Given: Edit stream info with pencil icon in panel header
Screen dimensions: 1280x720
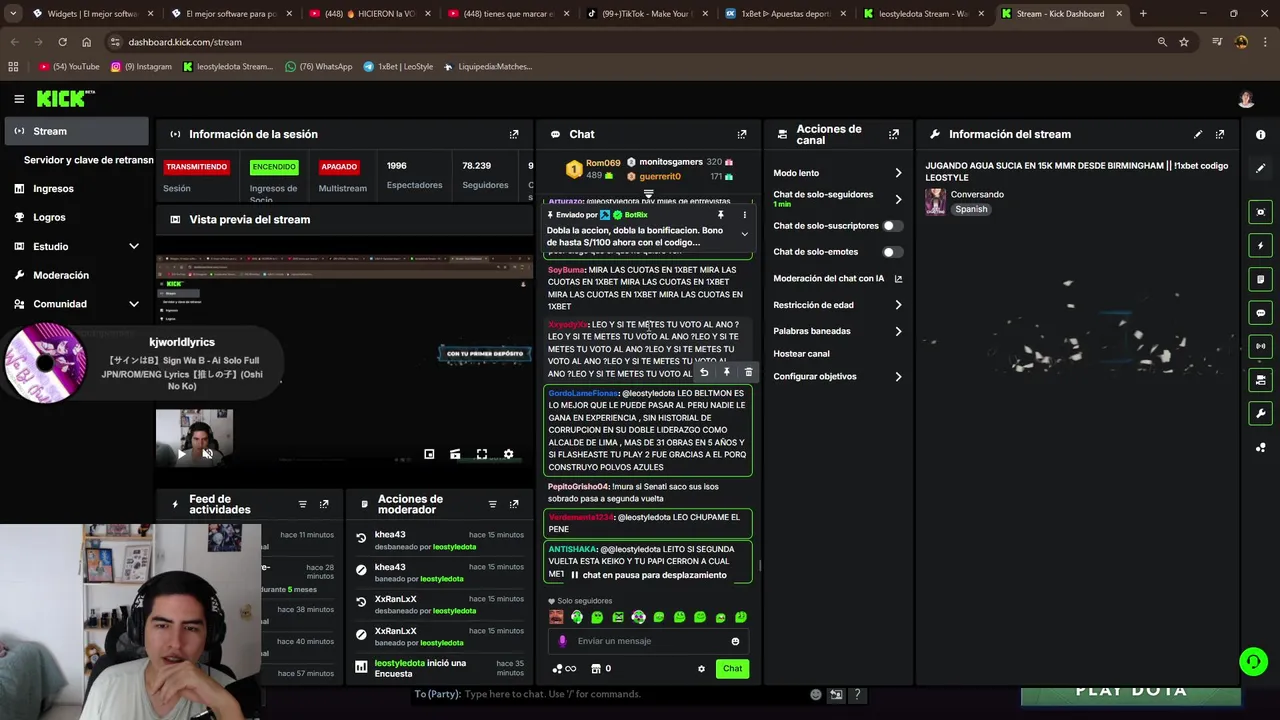Looking at the screenshot, I should [x=1198, y=134].
